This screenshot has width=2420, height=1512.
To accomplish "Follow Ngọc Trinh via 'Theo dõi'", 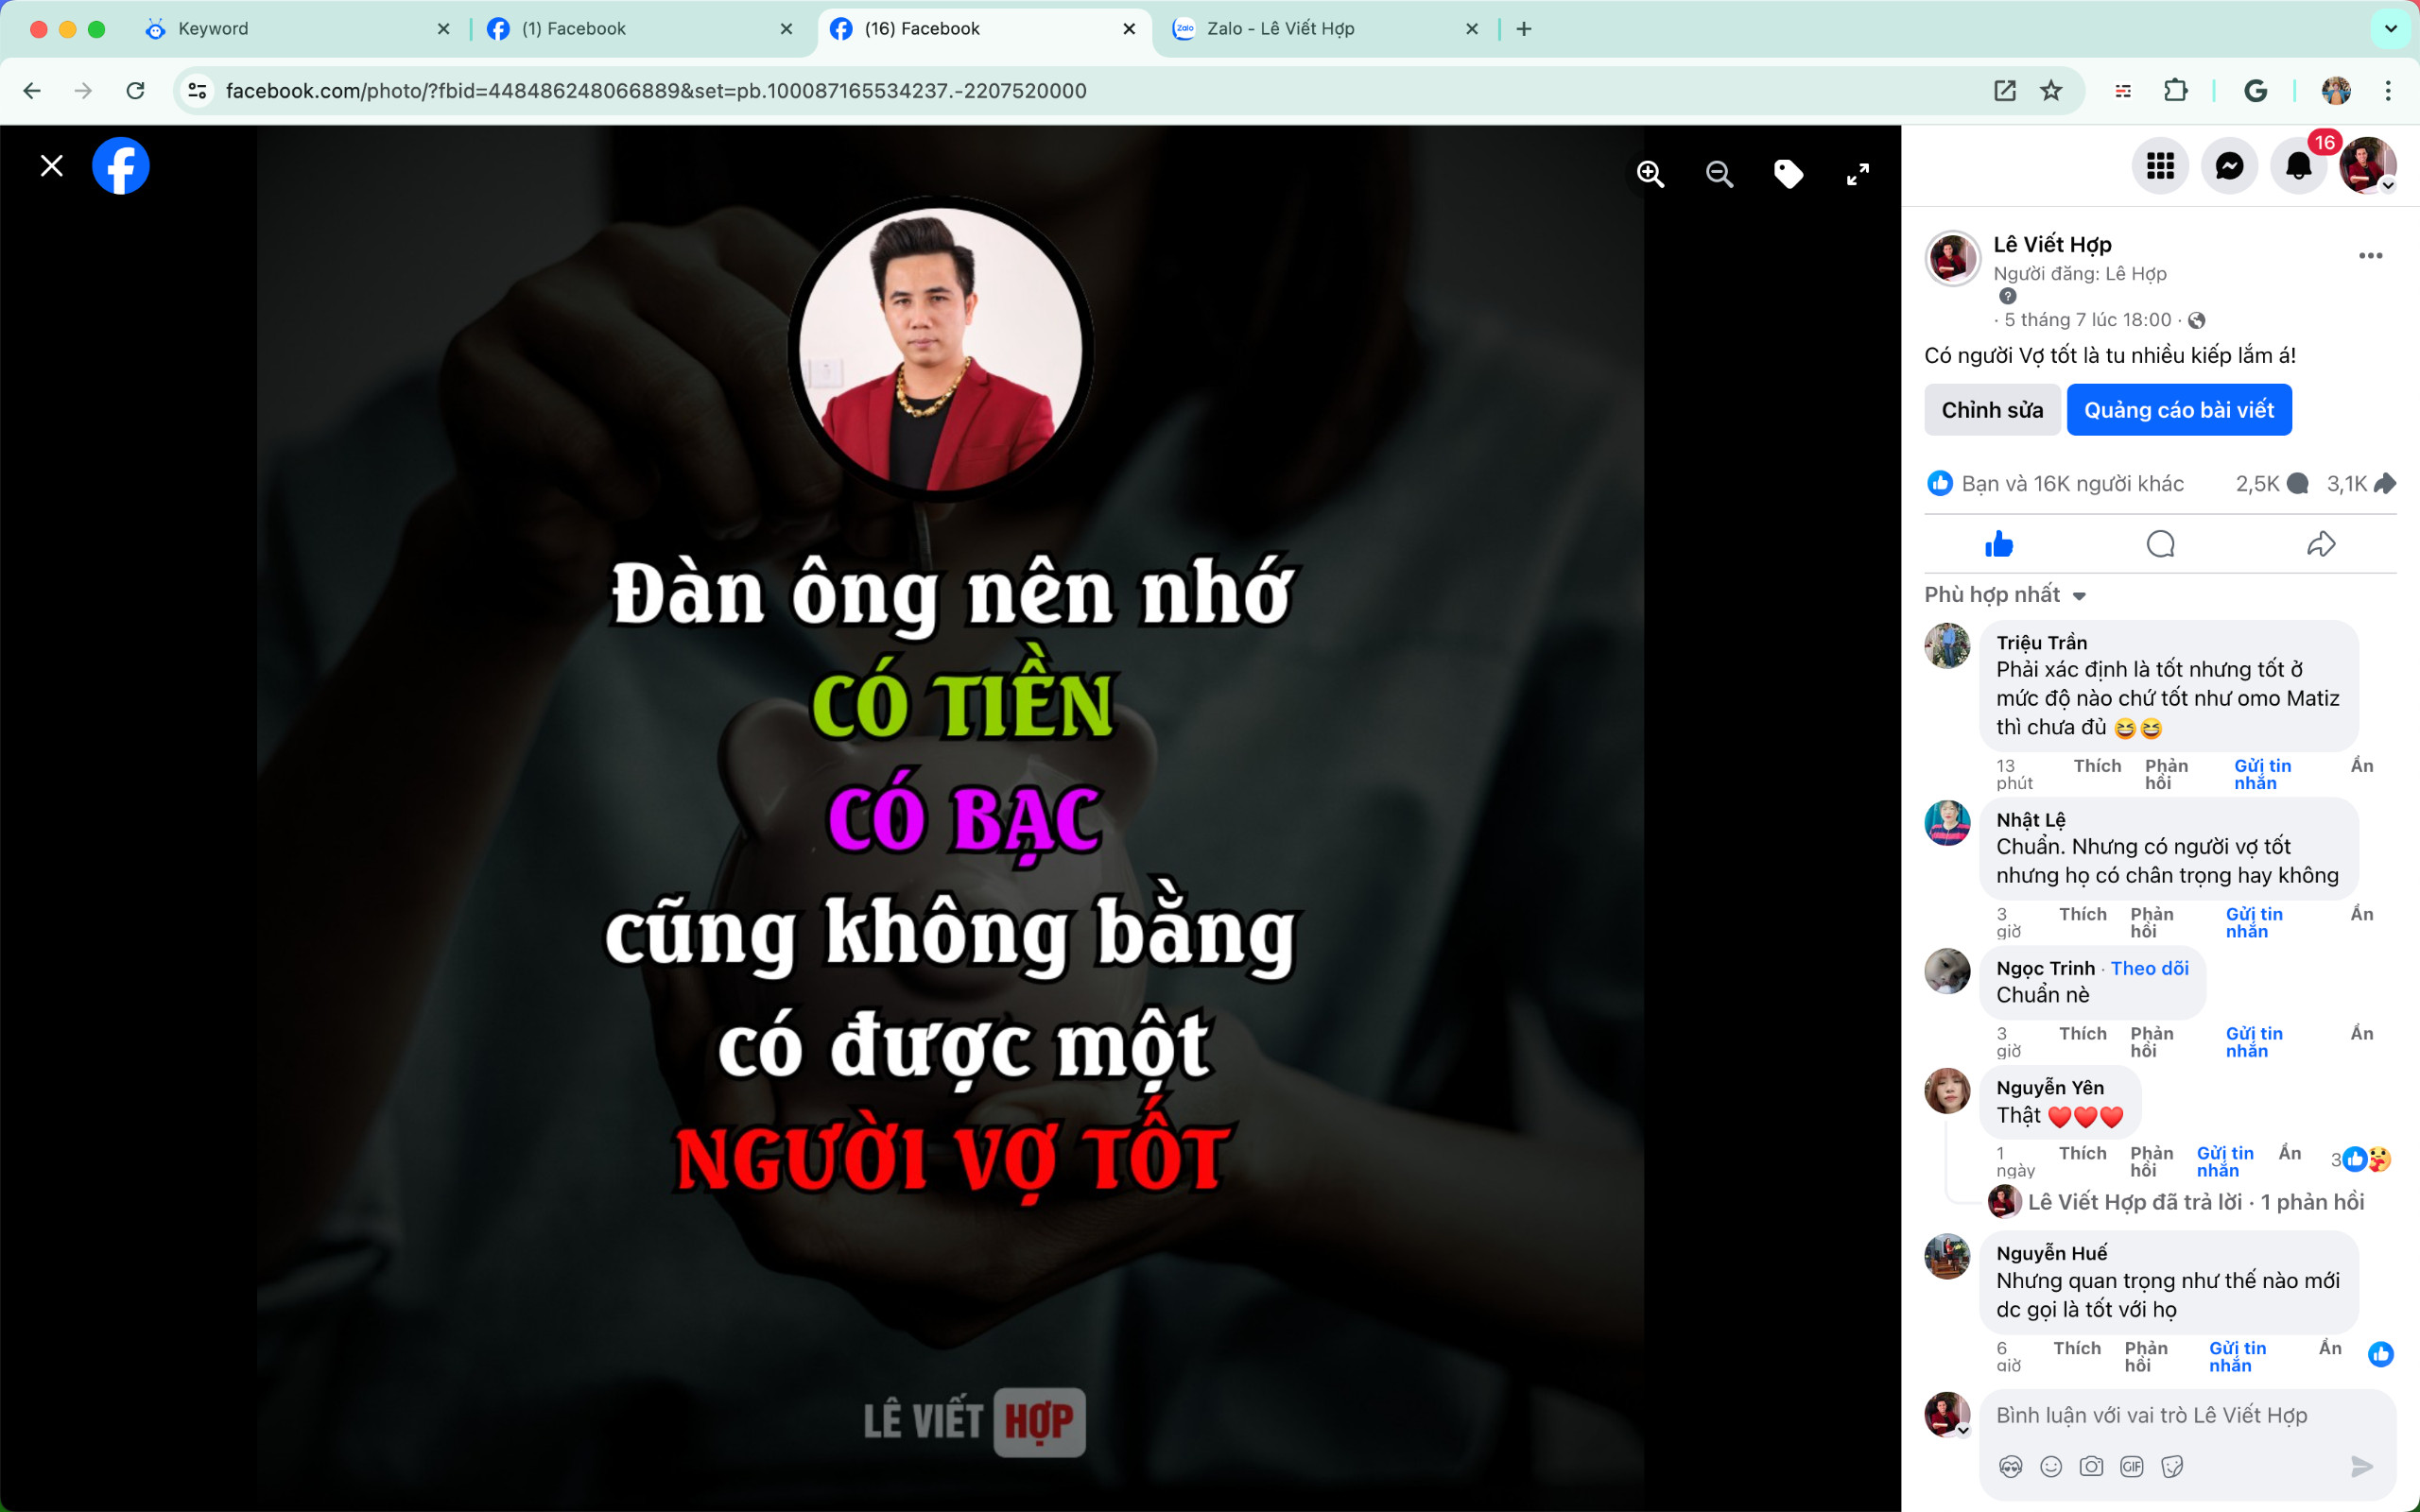I will [2149, 968].
